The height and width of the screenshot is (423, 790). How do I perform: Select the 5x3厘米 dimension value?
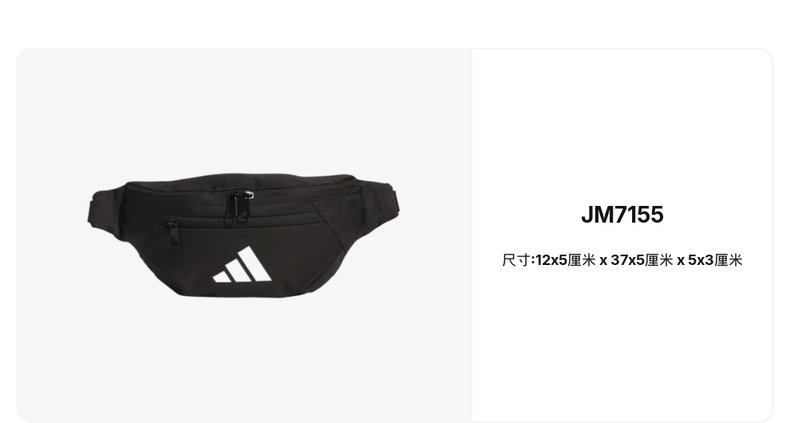click(x=715, y=260)
